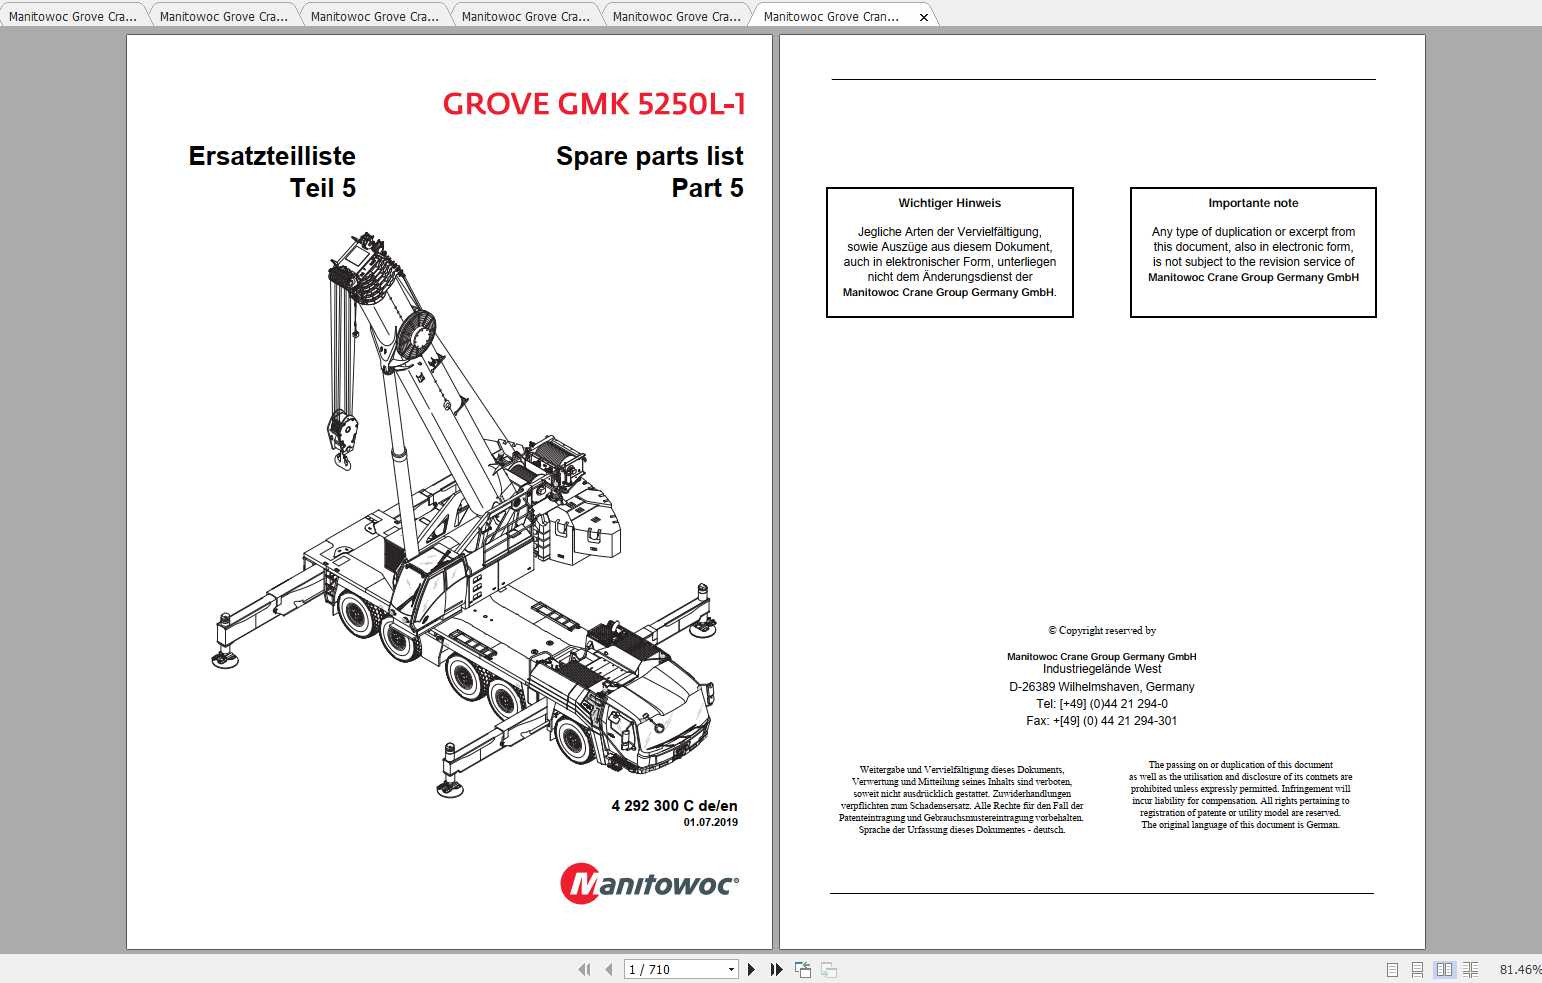
Task: Click the date 01.07.2019 on the cover page
Action: click(711, 822)
